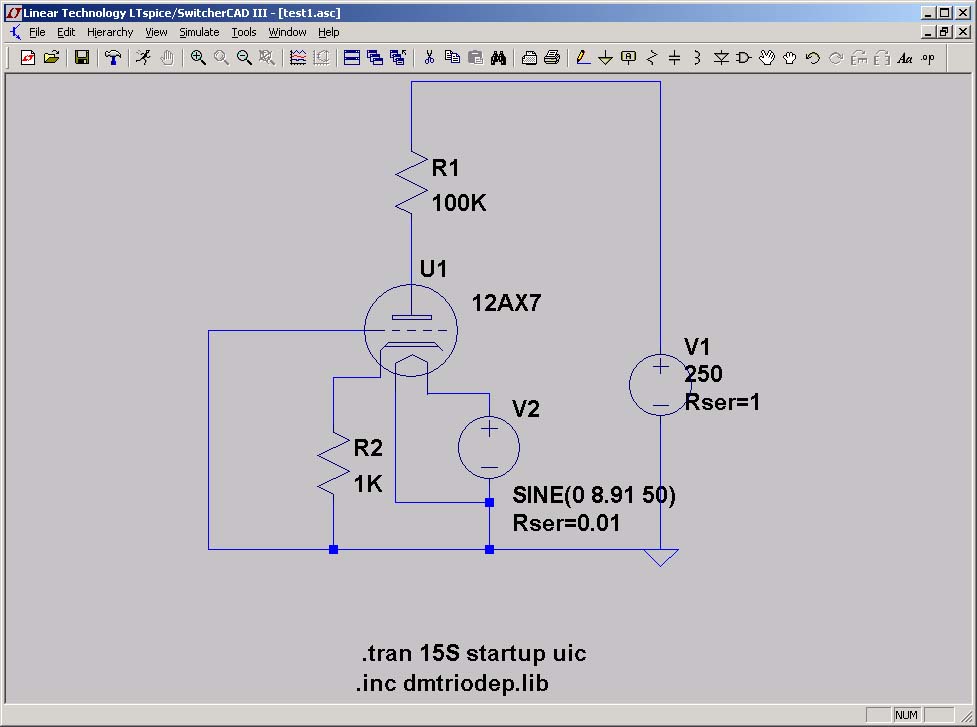This screenshot has width=977, height=727.
Task: Open the Hierarchy menu
Action: (x=110, y=32)
